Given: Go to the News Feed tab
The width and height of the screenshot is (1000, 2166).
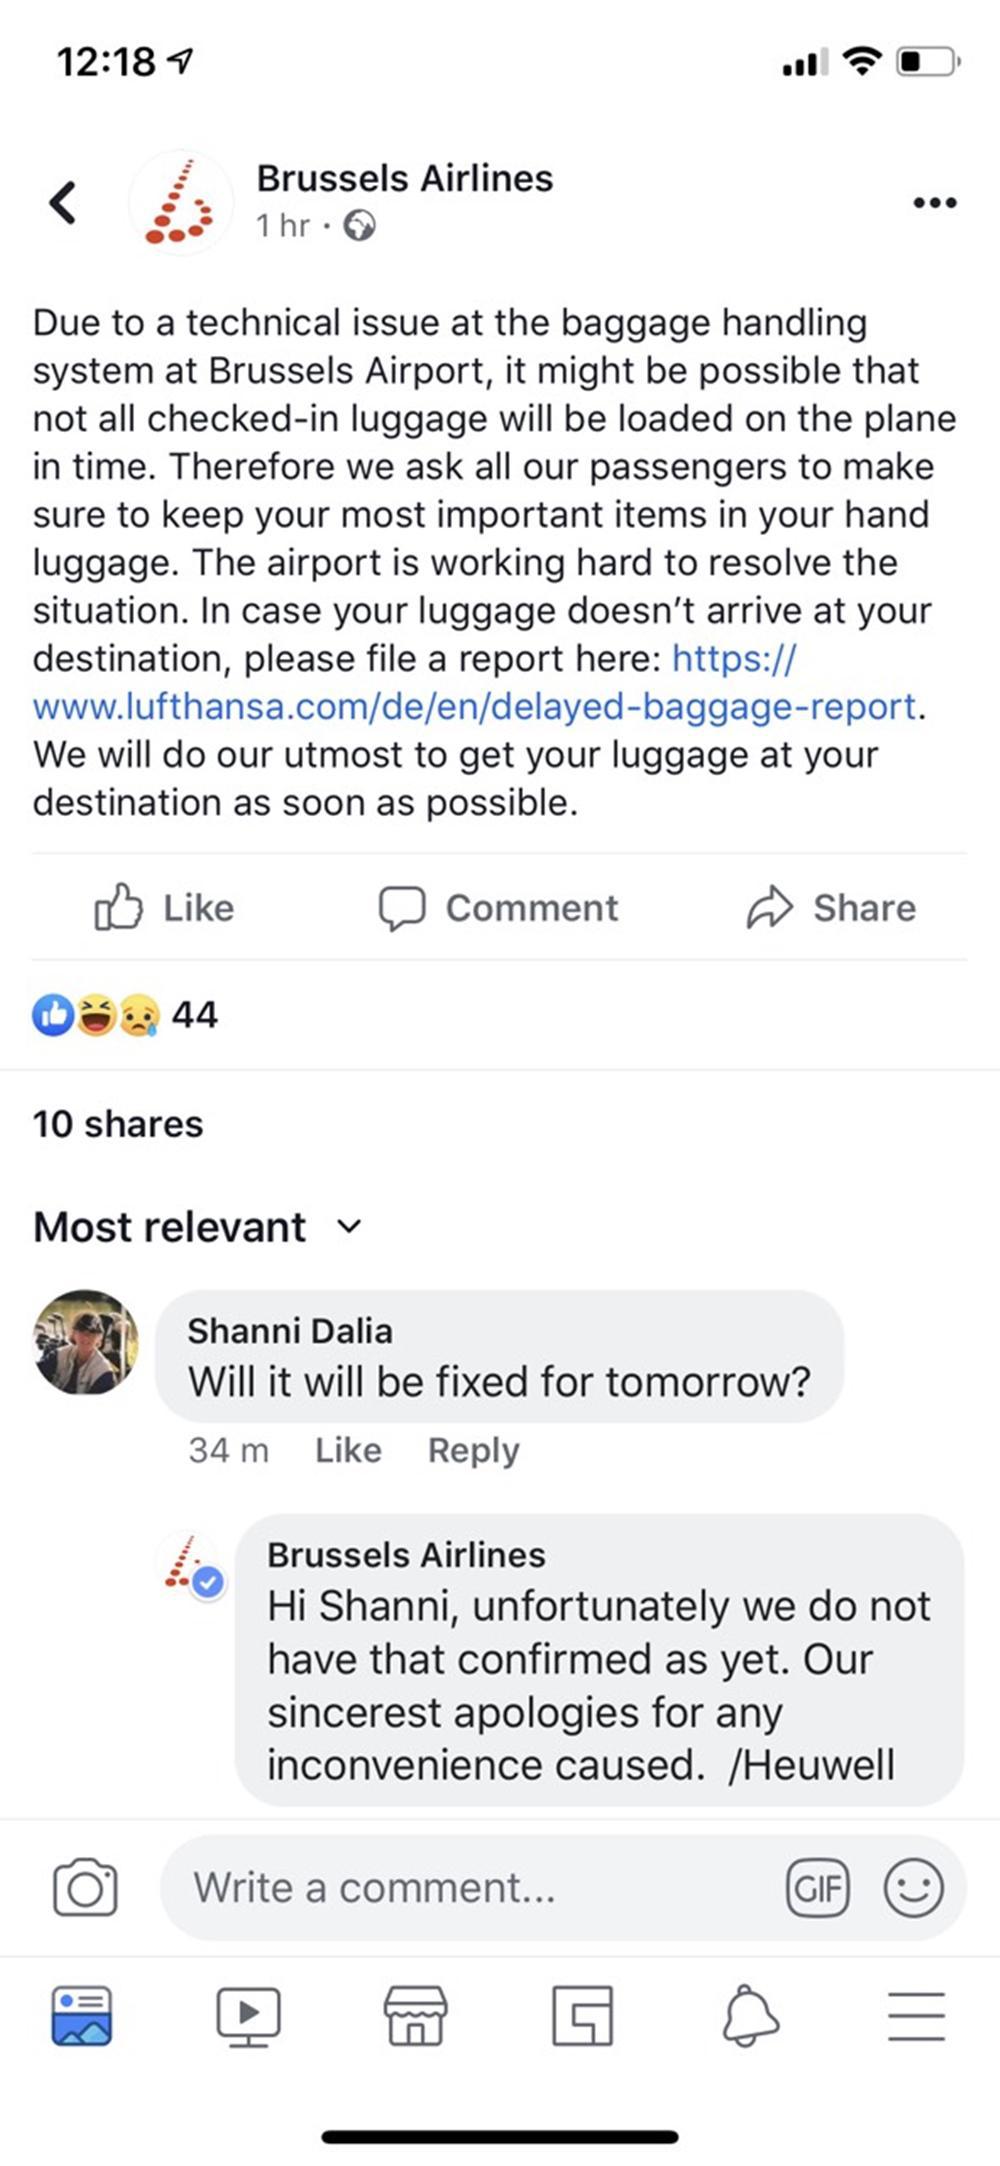Looking at the screenshot, I should pyautogui.click(x=82, y=2016).
